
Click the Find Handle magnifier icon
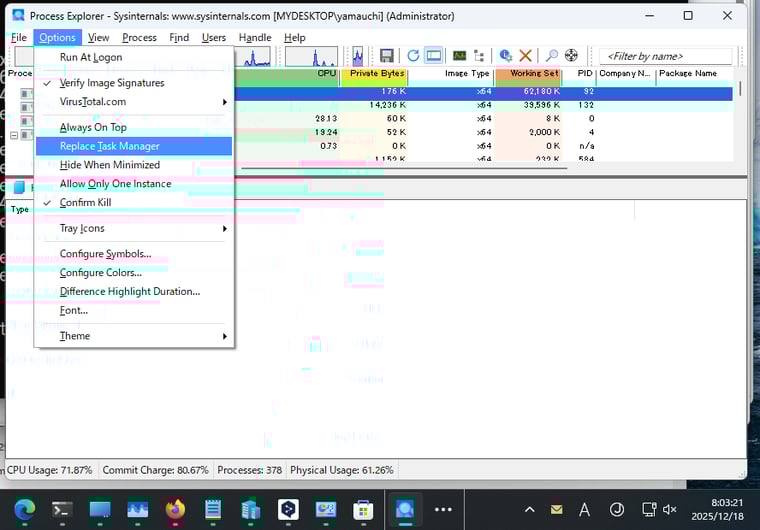pos(551,56)
